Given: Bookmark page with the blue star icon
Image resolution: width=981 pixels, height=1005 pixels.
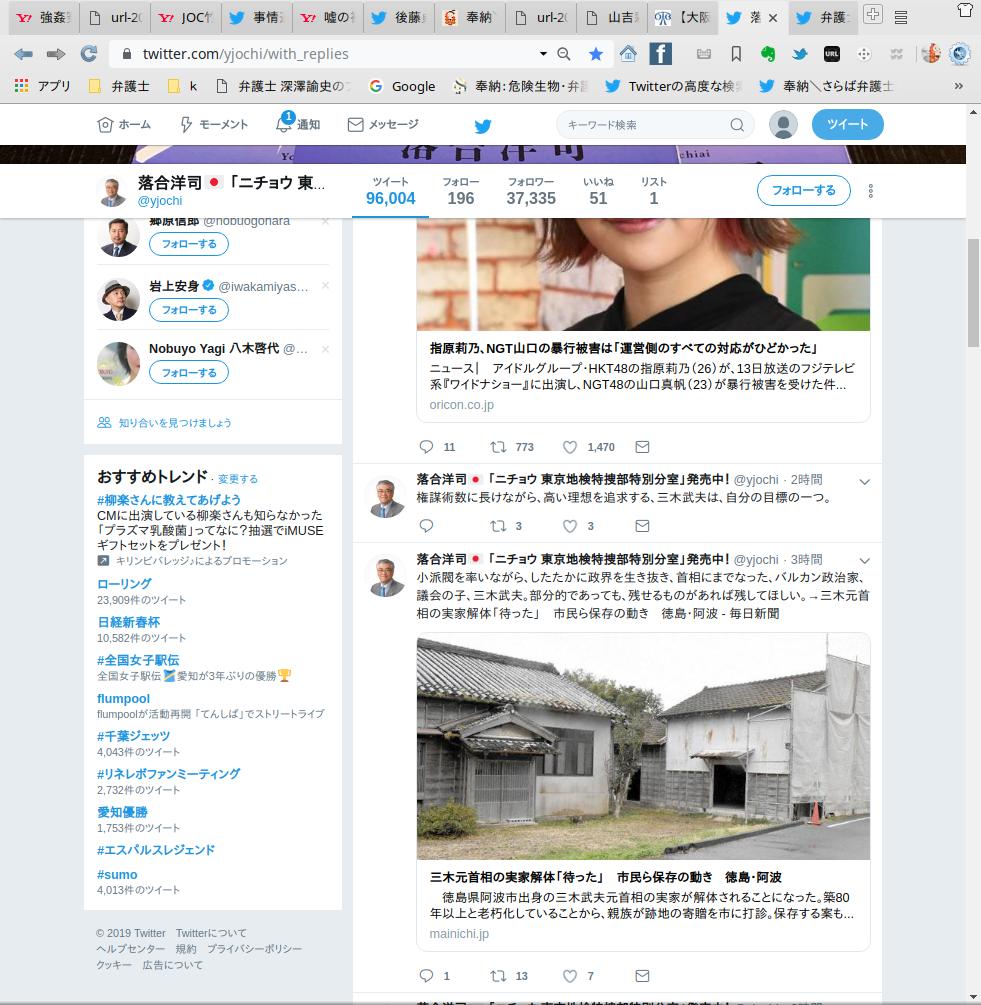Looking at the screenshot, I should [596, 54].
